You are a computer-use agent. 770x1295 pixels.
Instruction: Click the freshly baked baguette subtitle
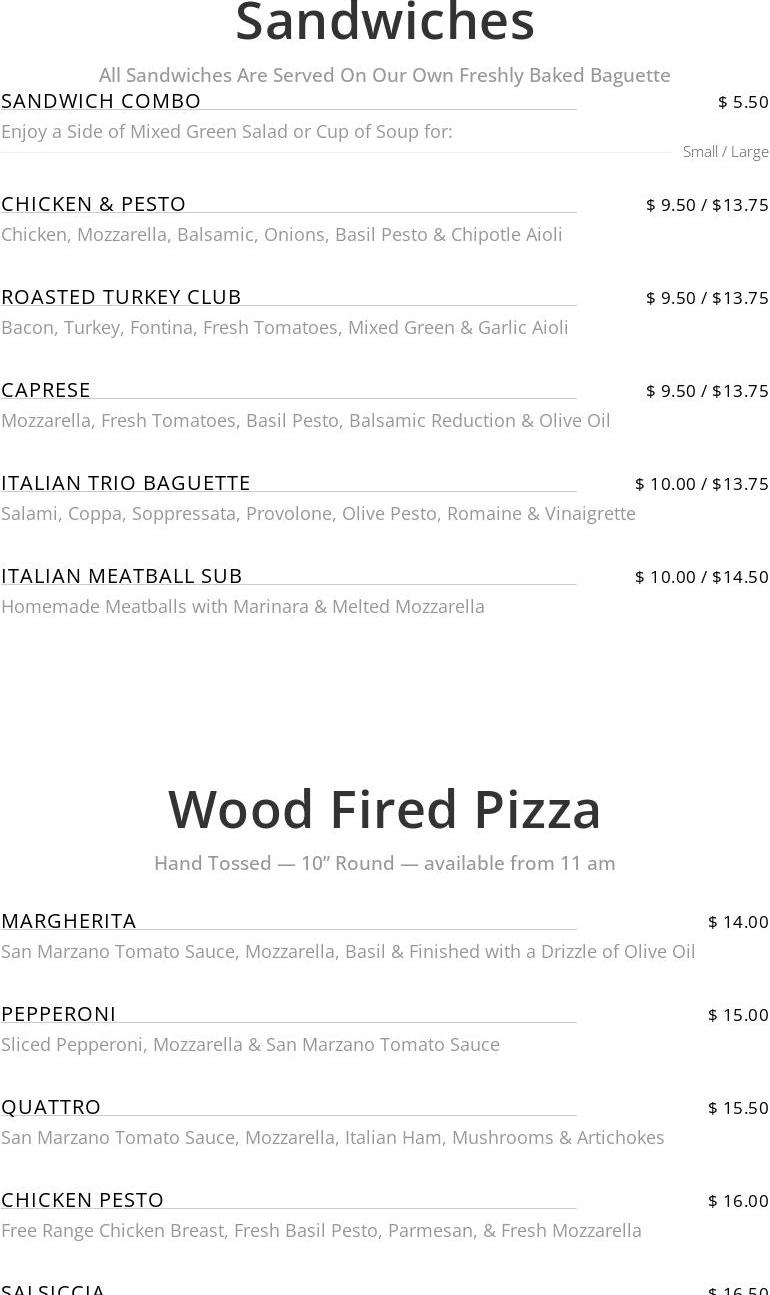[x=385, y=76]
